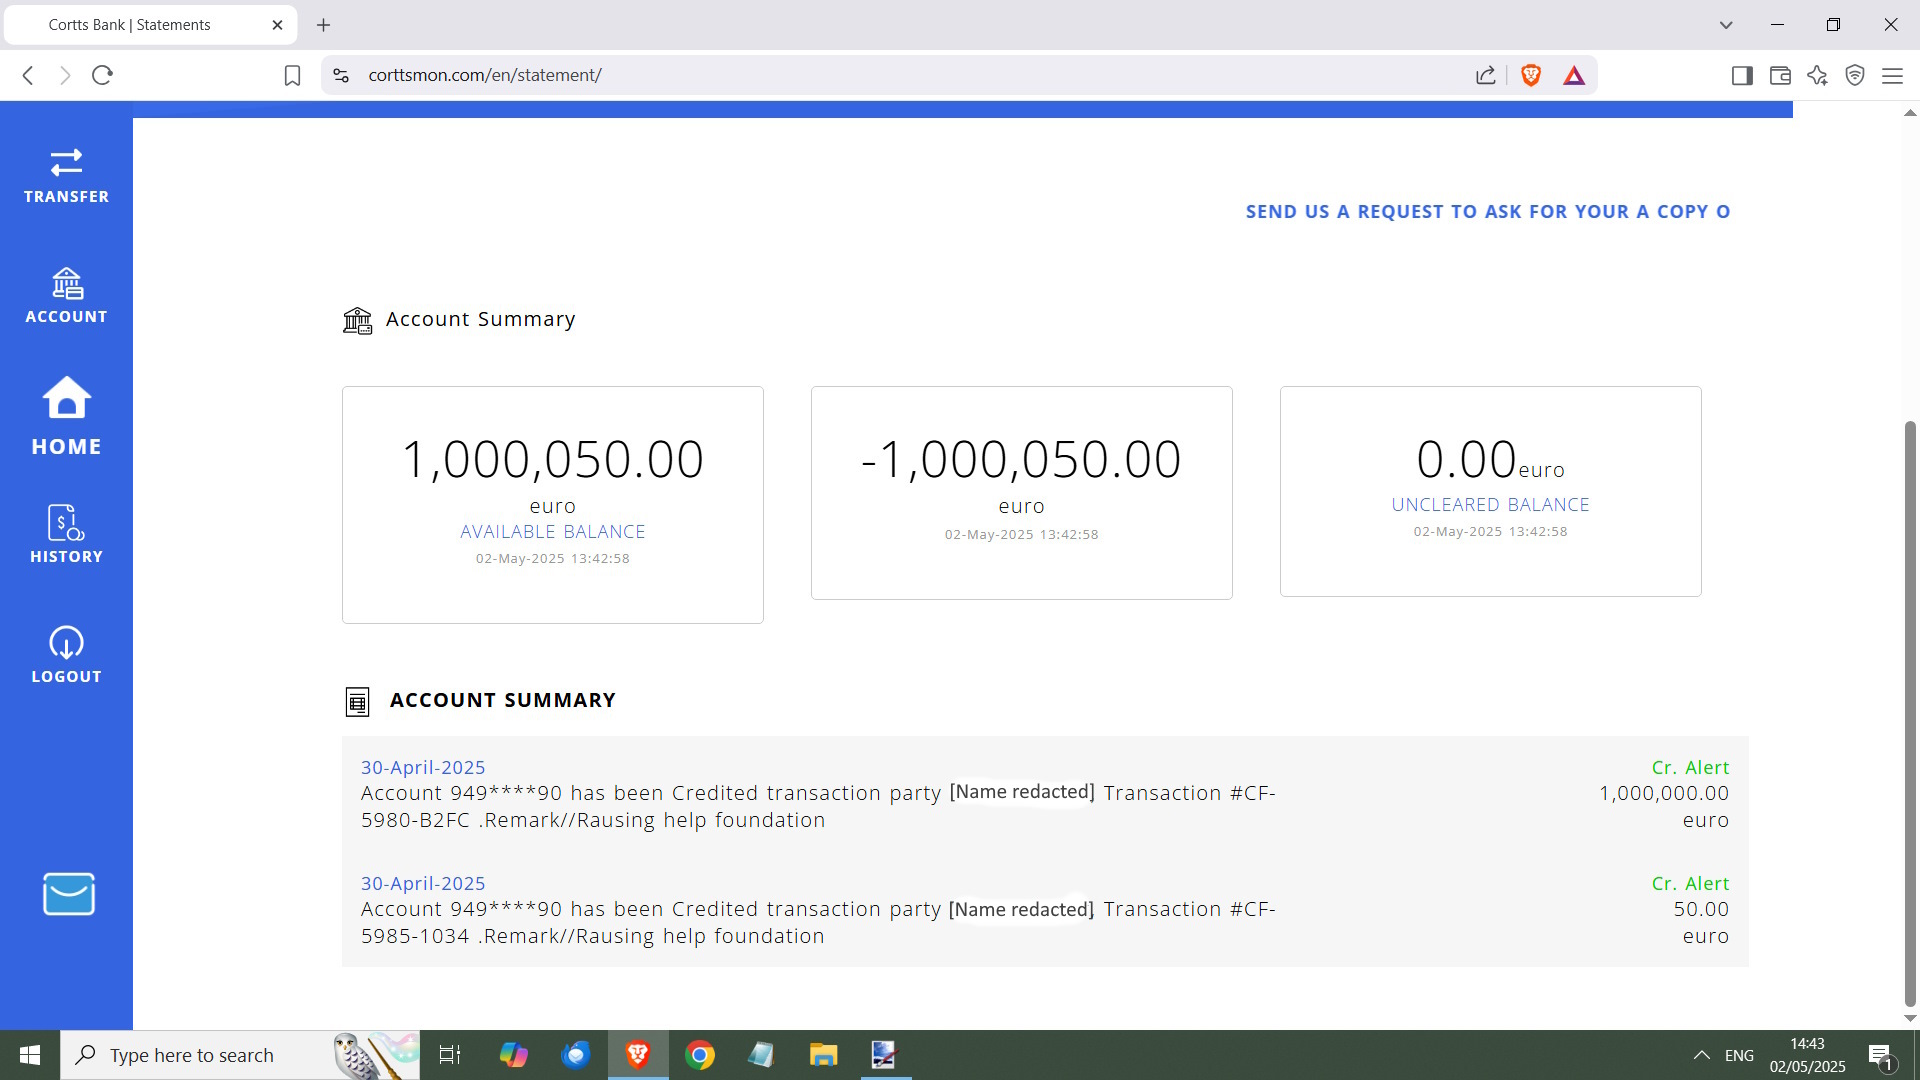Bookmark this page with bookmark icon
The image size is (1920, 1080).
[292, 75]
